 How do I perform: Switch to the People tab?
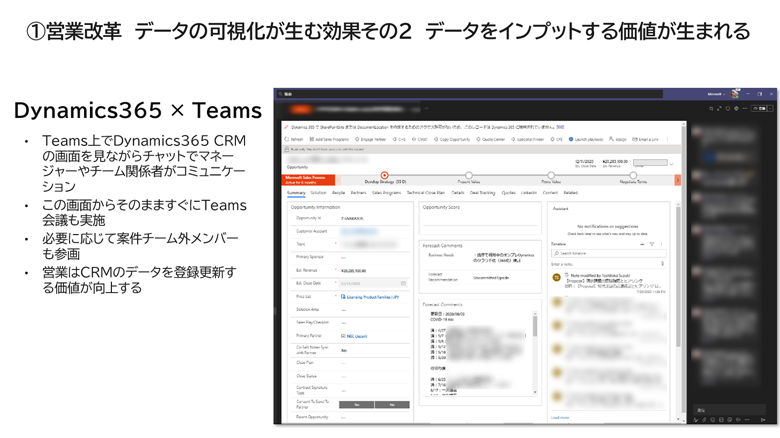(338, 193)
